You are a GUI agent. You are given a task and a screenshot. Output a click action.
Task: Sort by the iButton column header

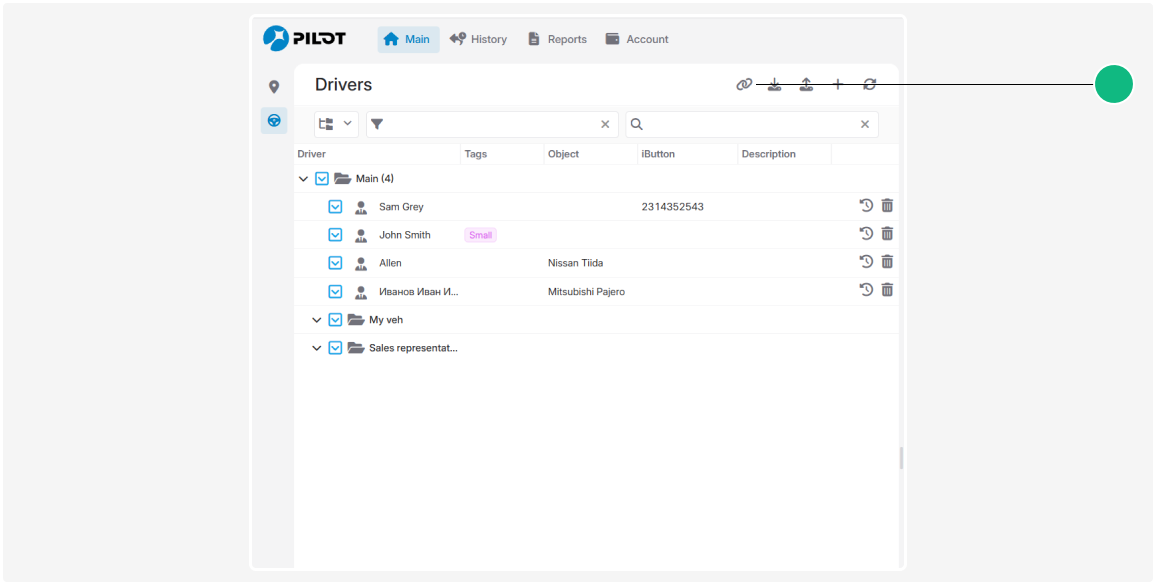coord(658,154)
